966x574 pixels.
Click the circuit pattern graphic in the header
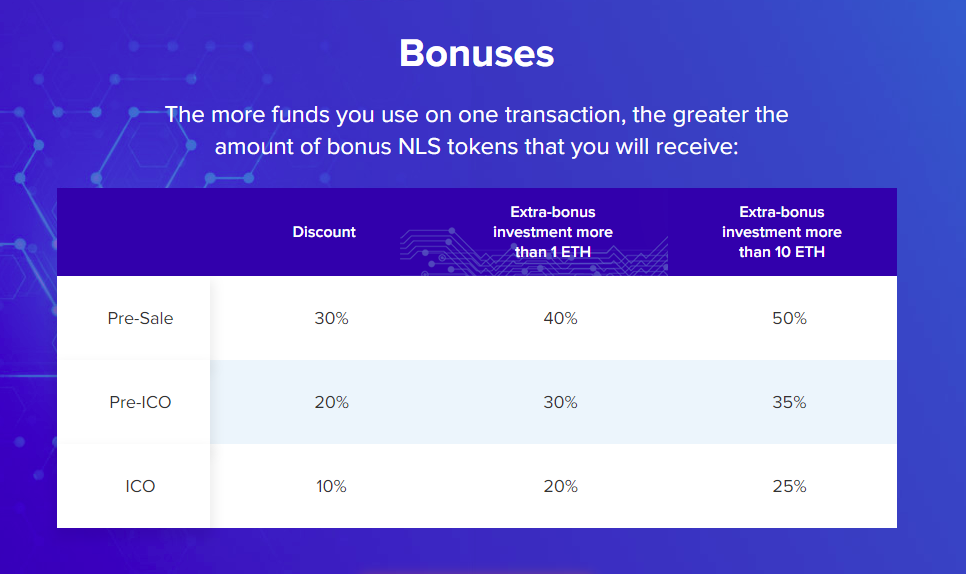[534, 251]
